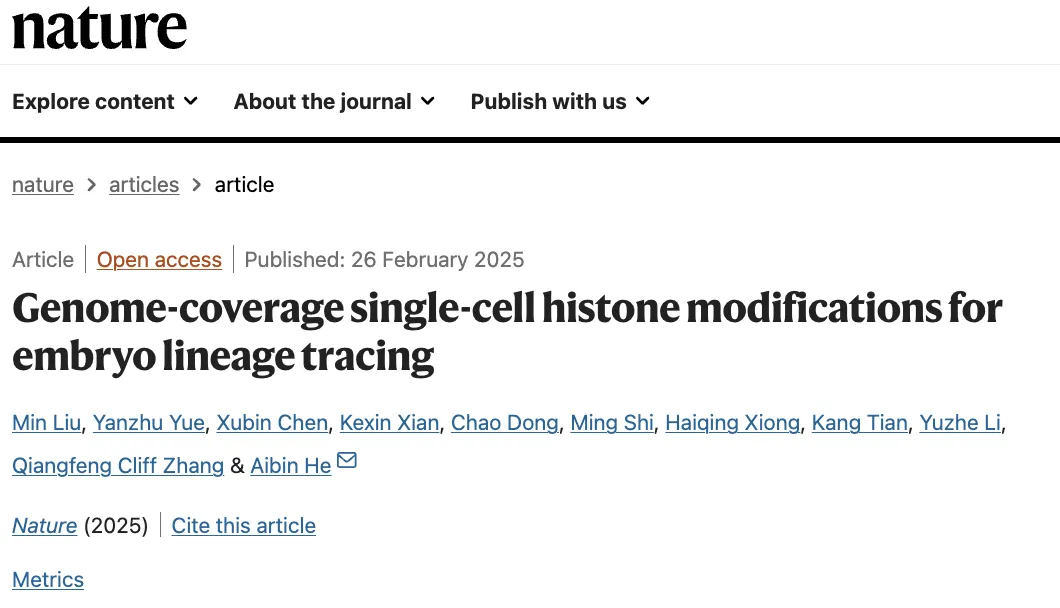This screenshot has width=1060, height=608.
Task: Expand the Publish with us menu
Action: point(560,102)
